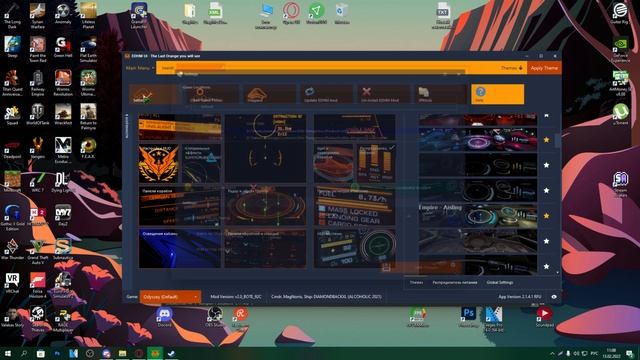Viewport: 640px width, 360px height.
Task: Open the Squad desktop shortcut
Action: tap(12, 114)
